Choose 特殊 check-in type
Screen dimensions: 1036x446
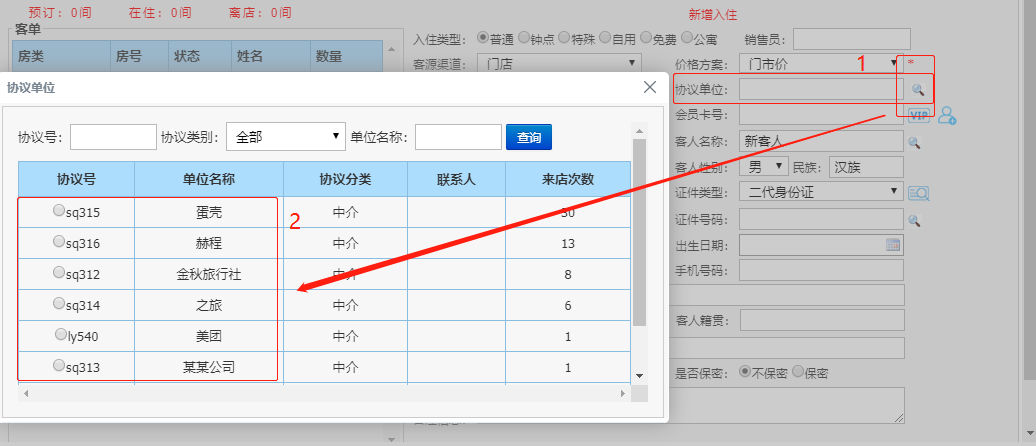click(x=564, y=38)
